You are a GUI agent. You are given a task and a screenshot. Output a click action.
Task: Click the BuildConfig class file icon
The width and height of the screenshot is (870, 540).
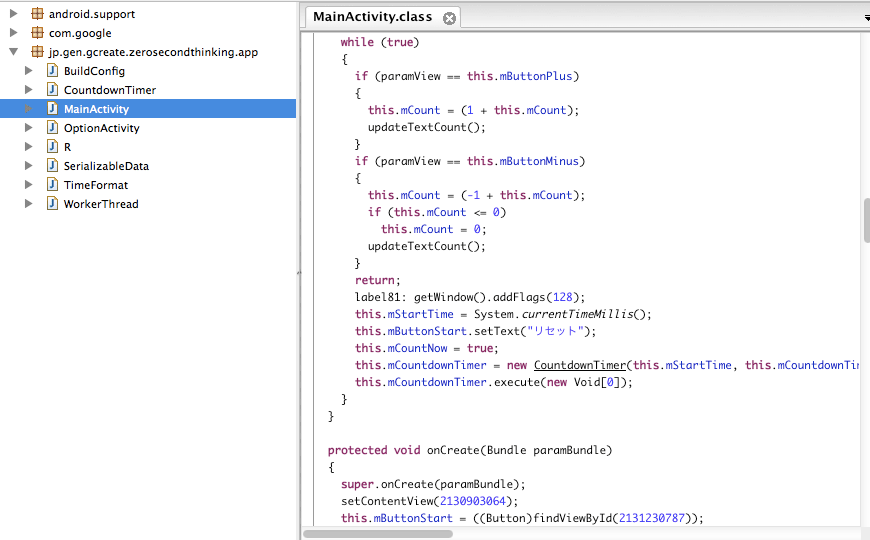(x=53, y=71)
